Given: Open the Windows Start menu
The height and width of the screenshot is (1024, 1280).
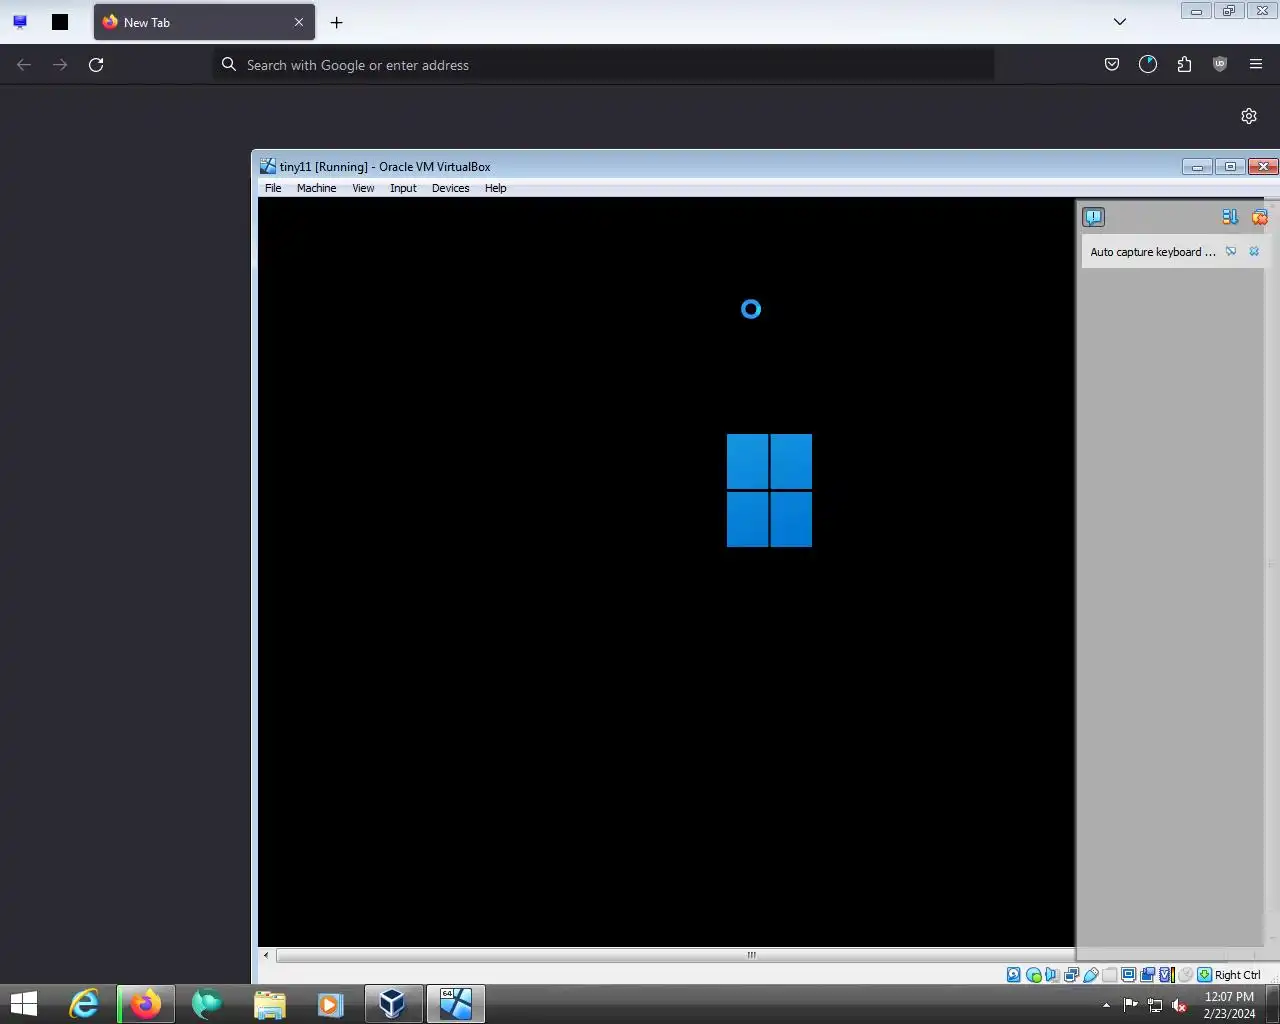Looking at the screenshot, I should pos(23,1004).
